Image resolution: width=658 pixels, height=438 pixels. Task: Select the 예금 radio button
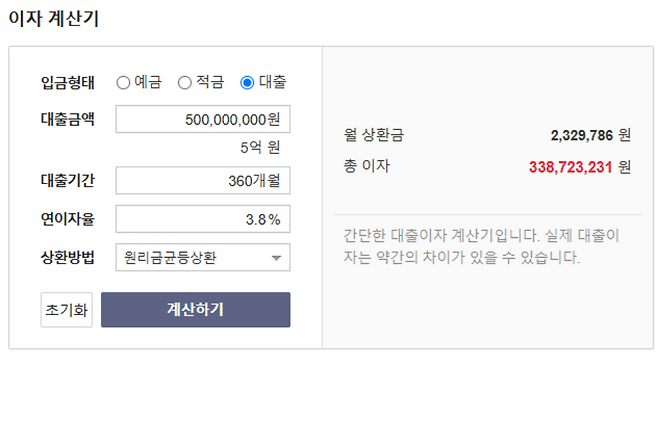click(x=123, y=82)
